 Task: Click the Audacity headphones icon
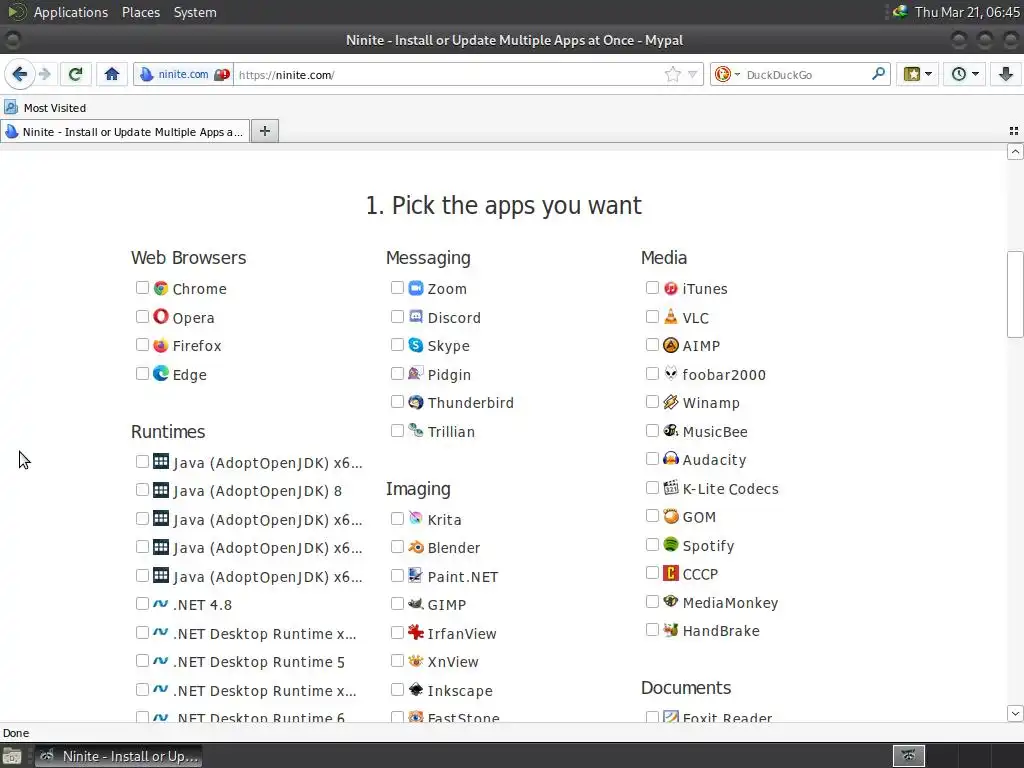tap(671, 459)
